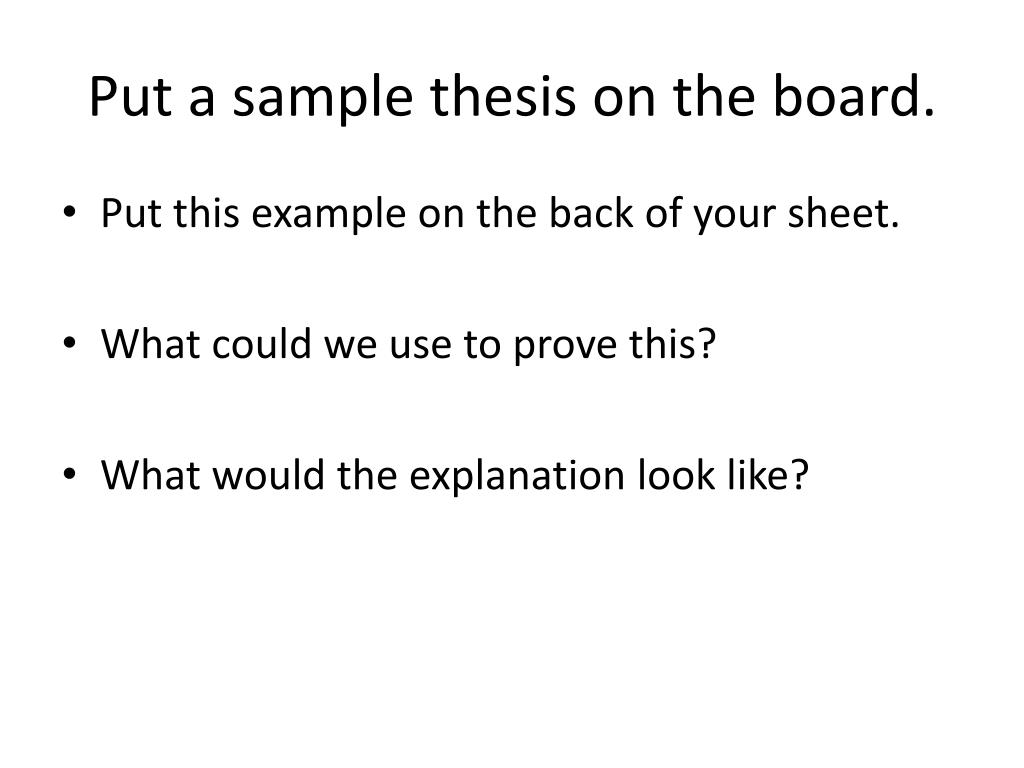The image size is (1024, 768).
Task: Select the first bullet point marker
Action: pos(70,212)
